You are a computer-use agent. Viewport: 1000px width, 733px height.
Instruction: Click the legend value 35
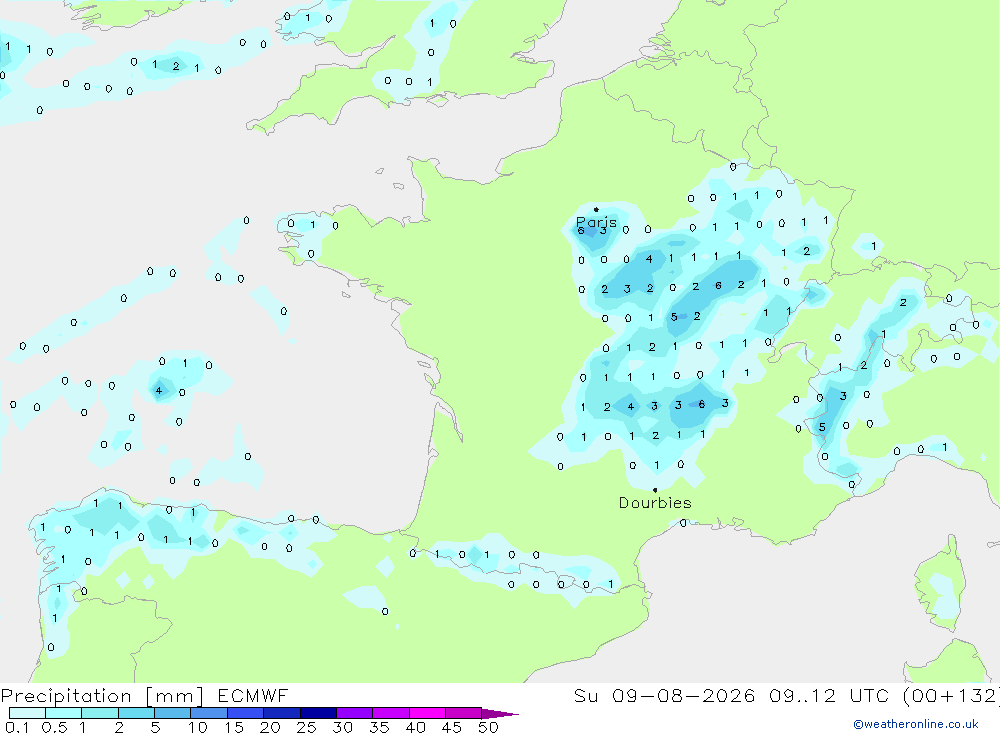379,727
